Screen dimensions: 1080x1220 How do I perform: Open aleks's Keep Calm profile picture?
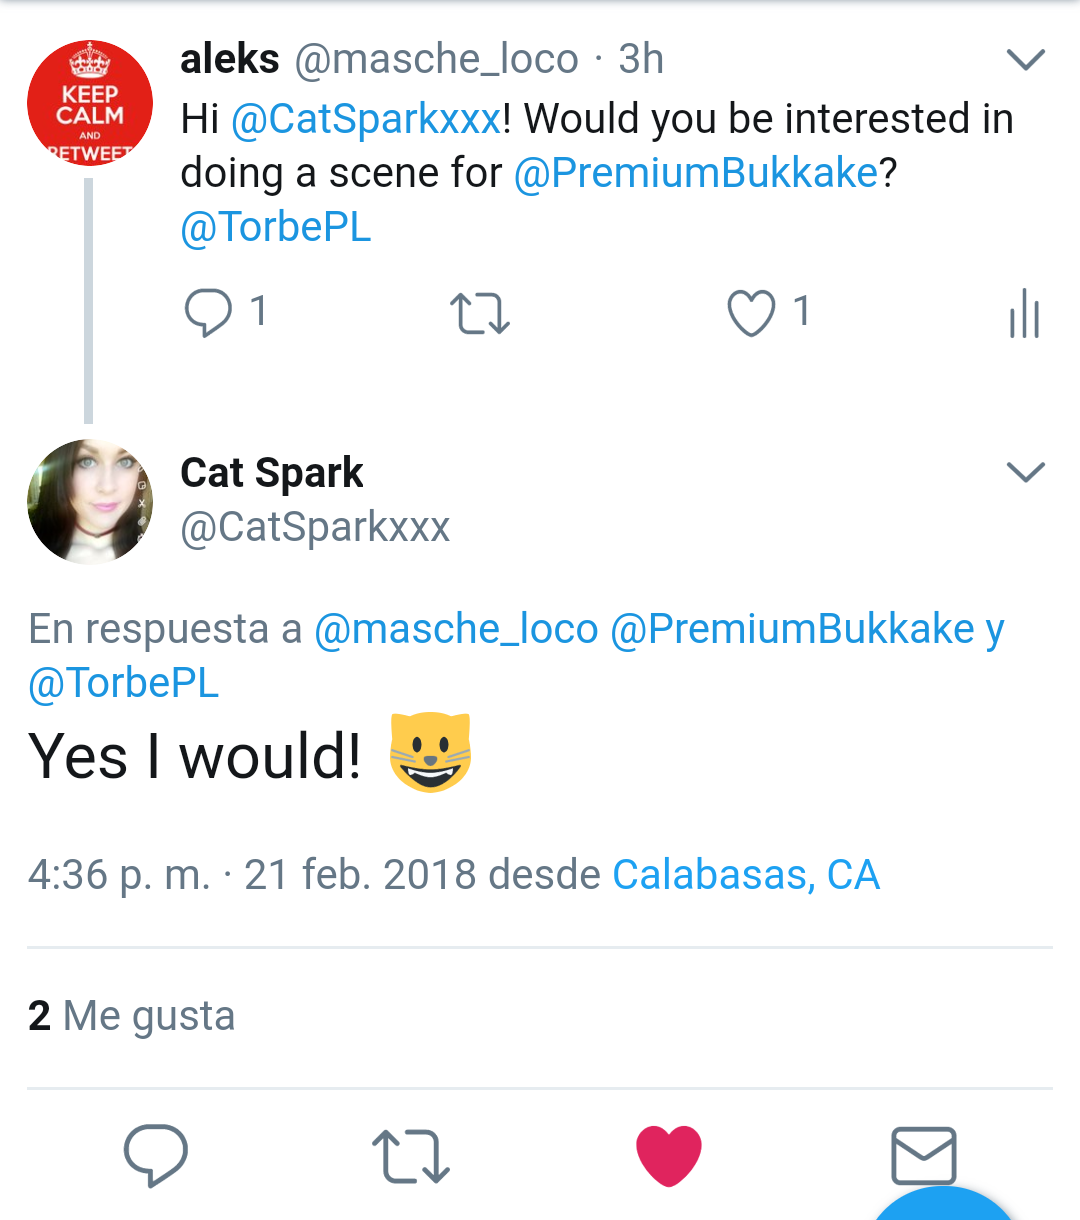tap(90, 103)
